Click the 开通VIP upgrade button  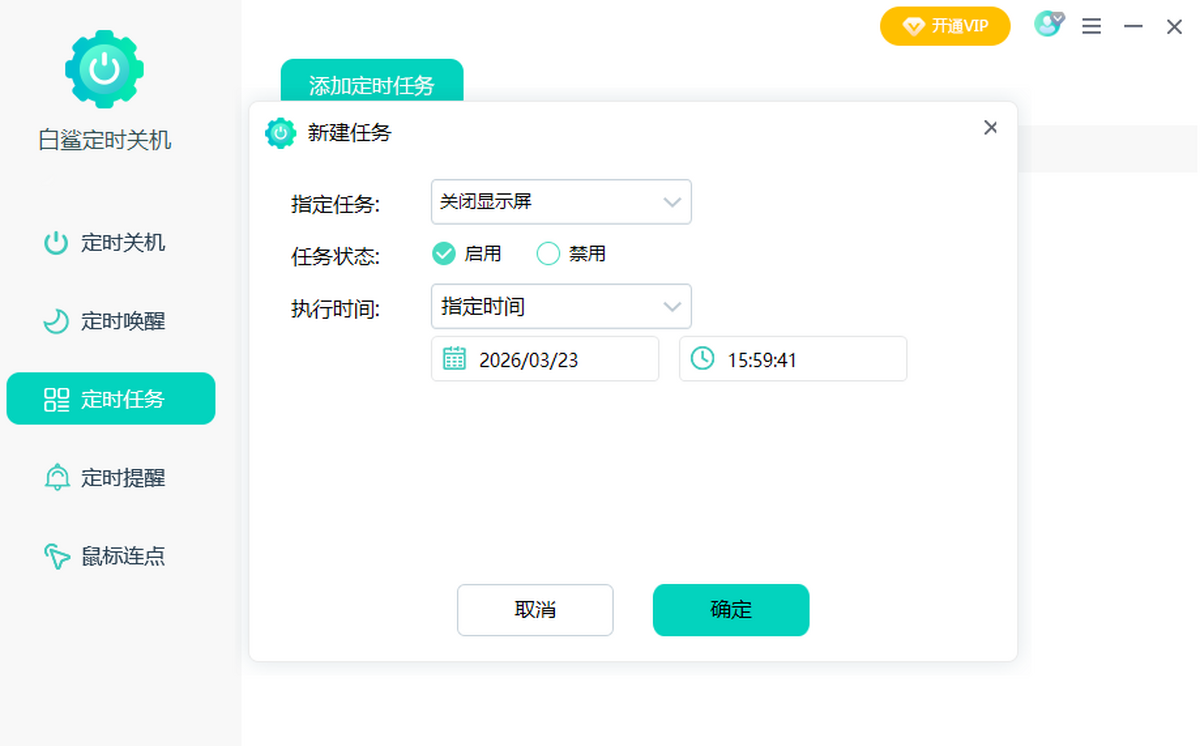[x=945, y=26]
